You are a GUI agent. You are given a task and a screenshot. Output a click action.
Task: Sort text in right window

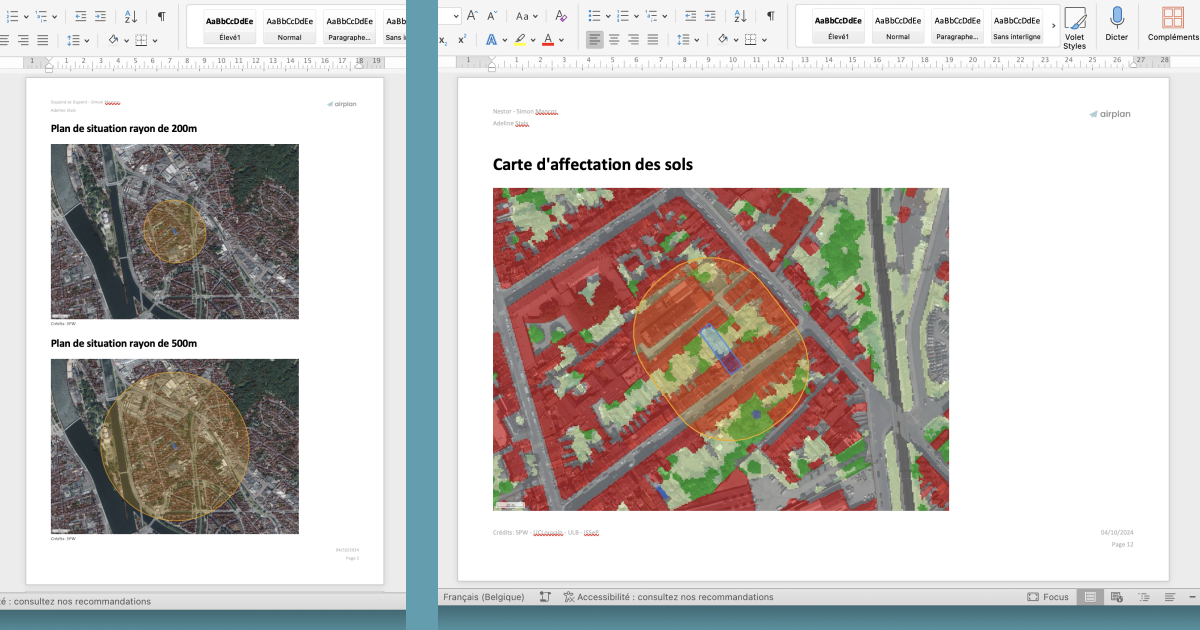coord(740,16)
